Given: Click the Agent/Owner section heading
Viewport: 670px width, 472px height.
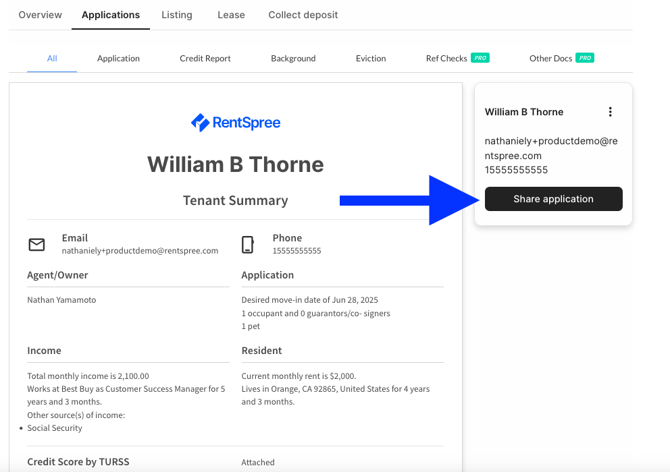Looking at the screenshot, I should pyautogui.click(x=58, y=275).
